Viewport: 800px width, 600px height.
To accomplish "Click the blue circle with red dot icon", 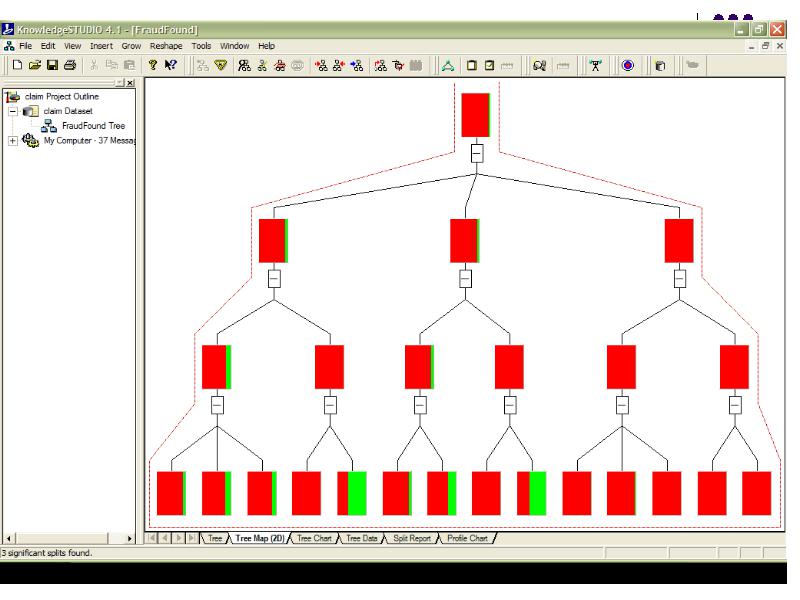I will click(x=628, y=65).
